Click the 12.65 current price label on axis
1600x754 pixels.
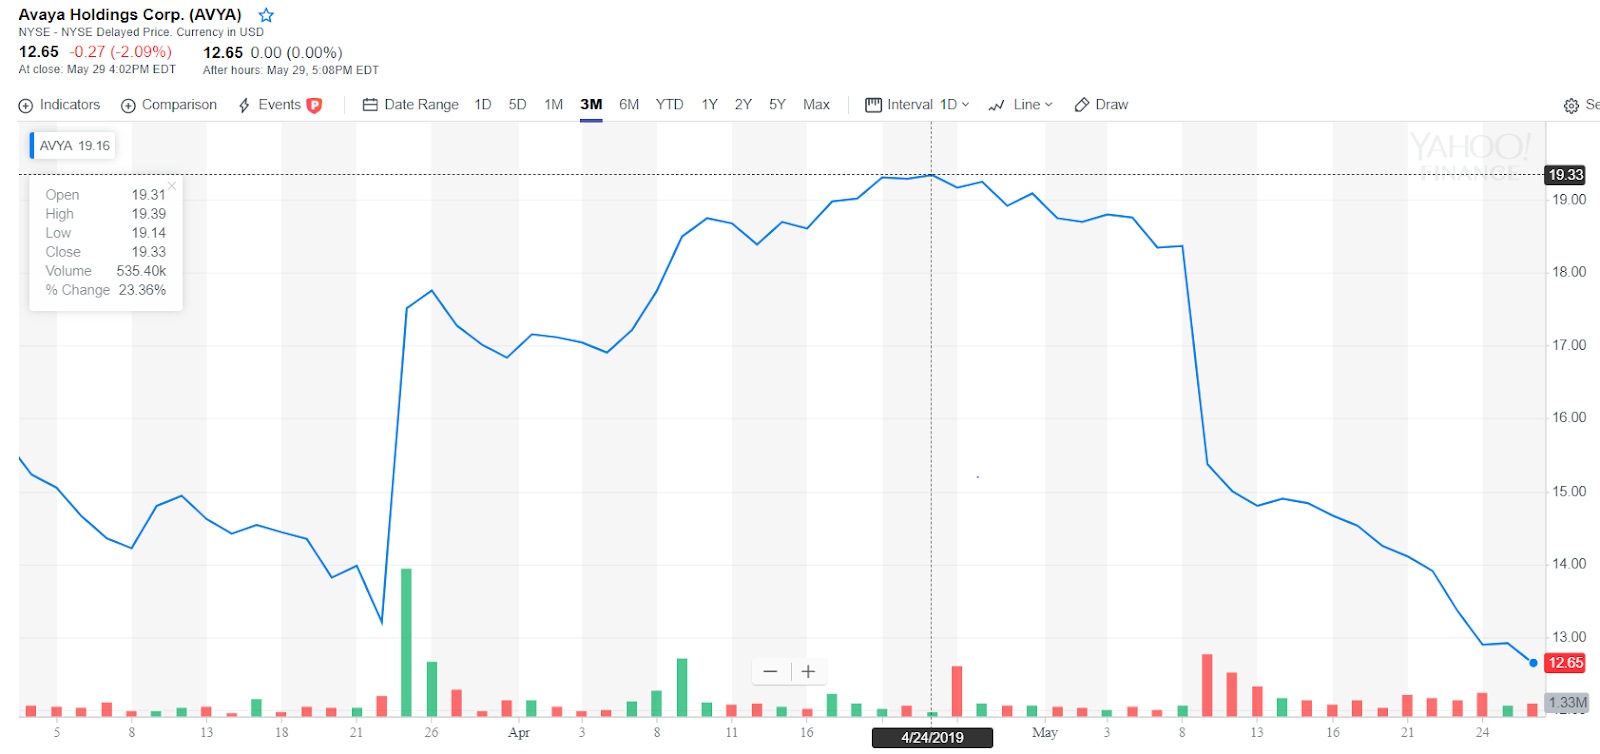pyautogui.click(x=1566, y=663)
